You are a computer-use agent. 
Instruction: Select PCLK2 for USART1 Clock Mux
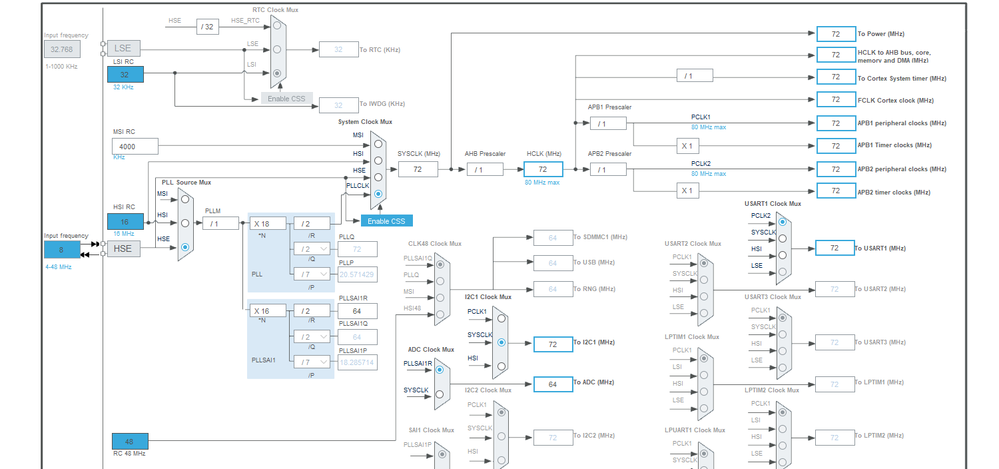782,222
